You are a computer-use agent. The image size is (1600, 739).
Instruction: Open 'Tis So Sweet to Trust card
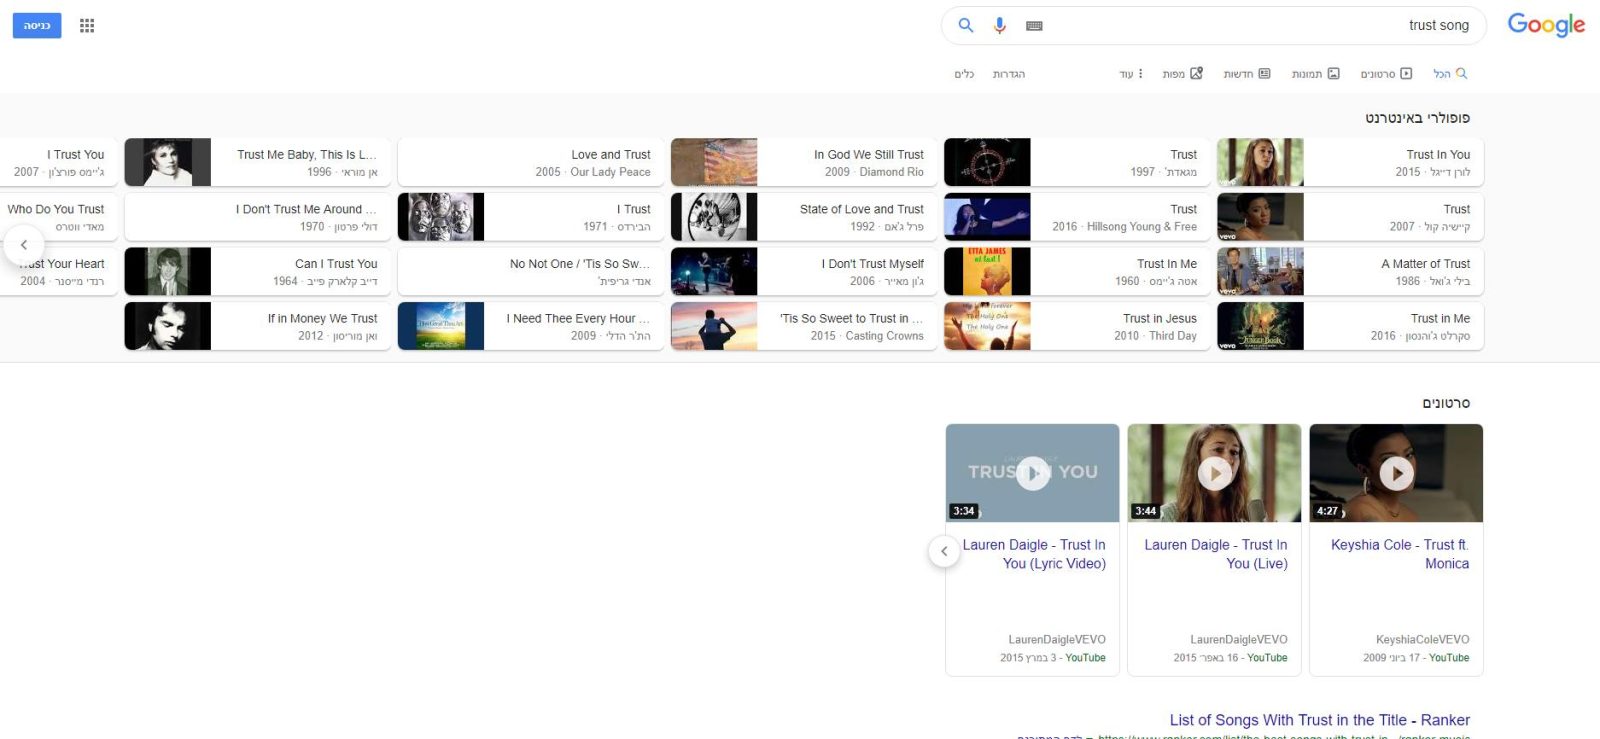[x=804, y=326]
